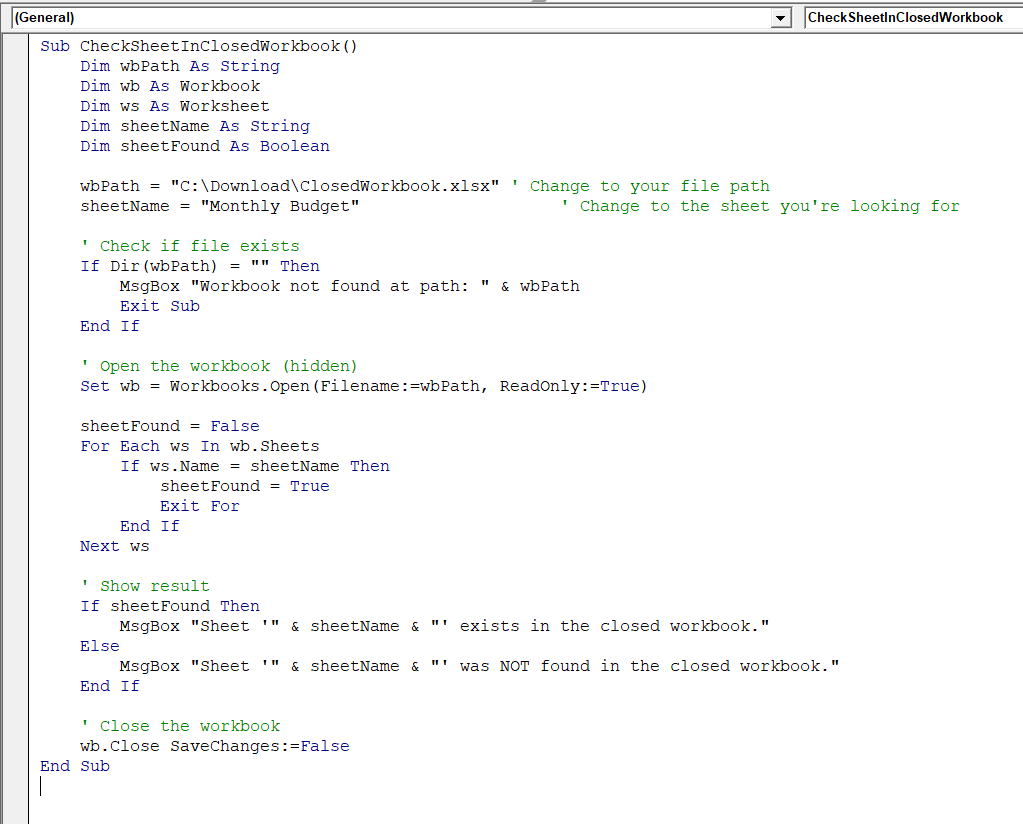Click the "For Each ws In wb.Sheets" line
1023x824 pixels.
click(199, 446)
